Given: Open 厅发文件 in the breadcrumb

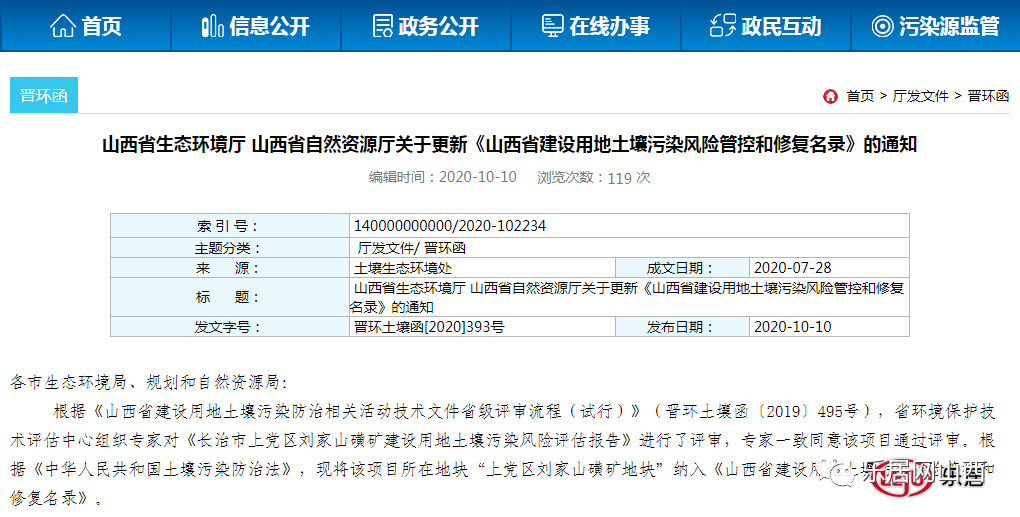Looking at the screenshot, I should tap(920, 96).
